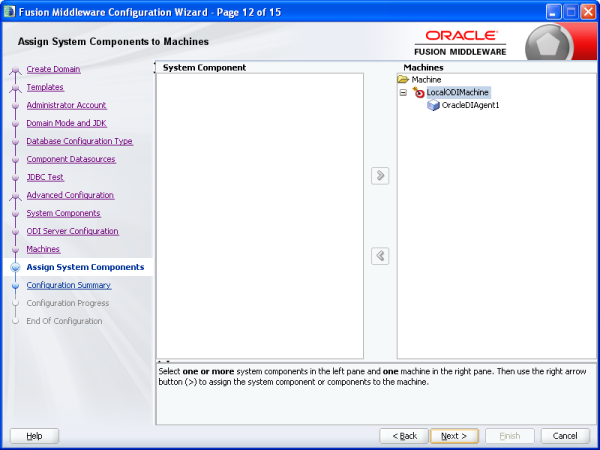Jump to Database Configuration Type step
600x450 pixels.
[79, 141]
